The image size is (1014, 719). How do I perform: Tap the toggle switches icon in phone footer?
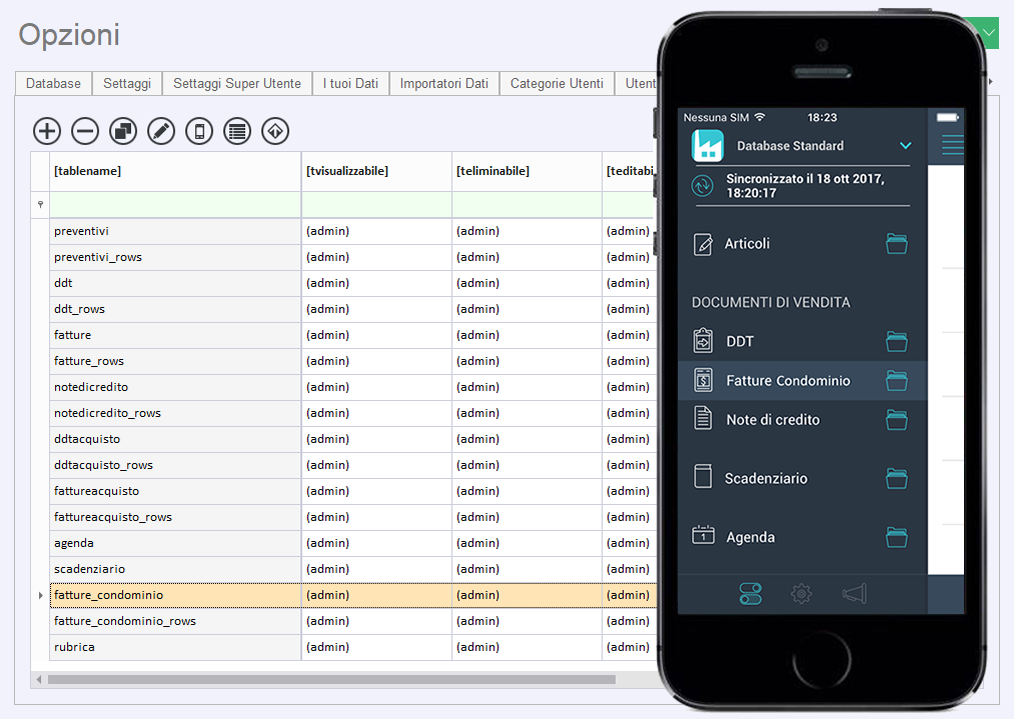(750, 594)
